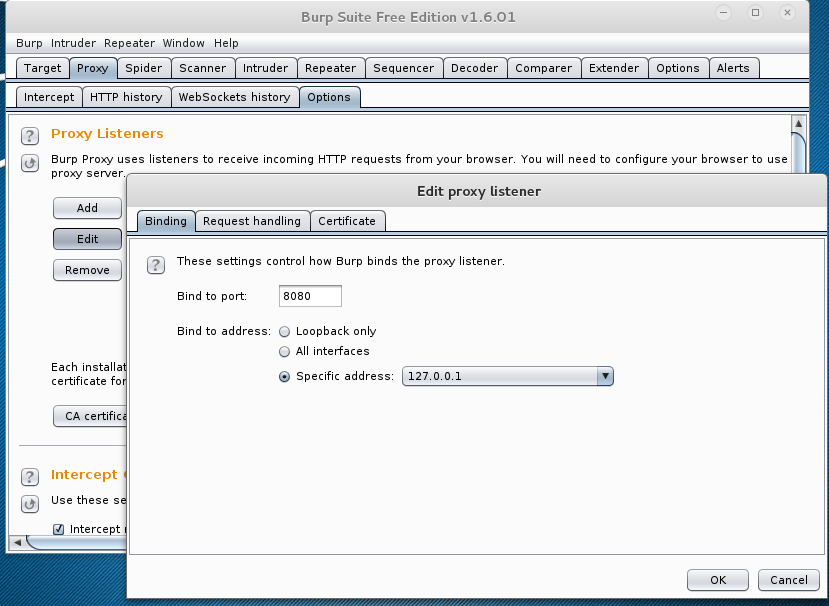Open the Scanner tab
The image size is (829, 606).
click(202, 68)
